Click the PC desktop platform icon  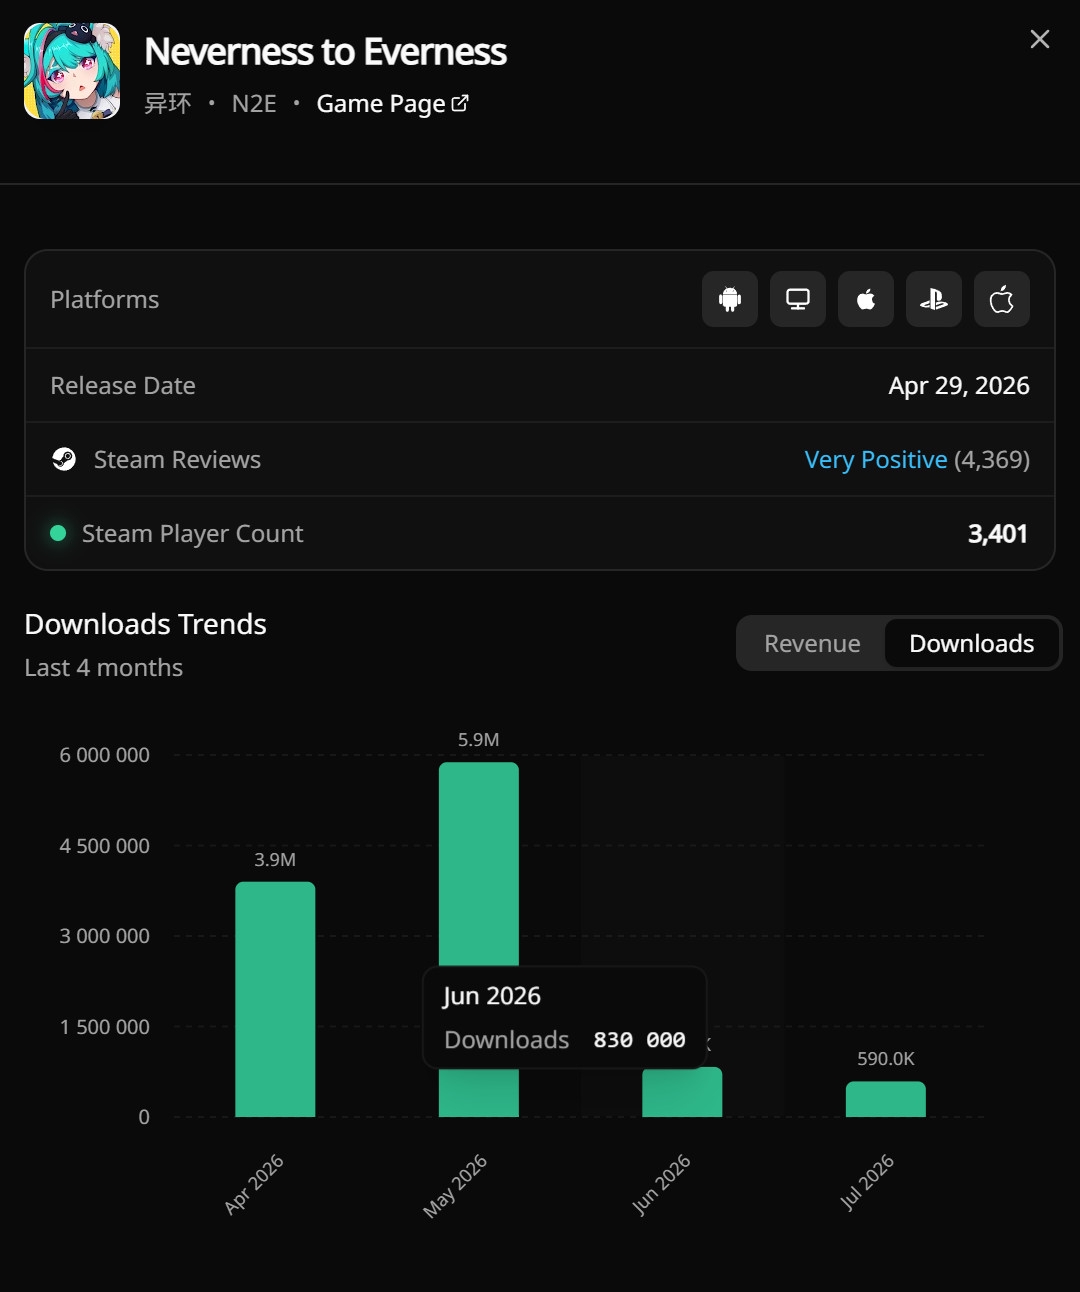tap(798, 299)
